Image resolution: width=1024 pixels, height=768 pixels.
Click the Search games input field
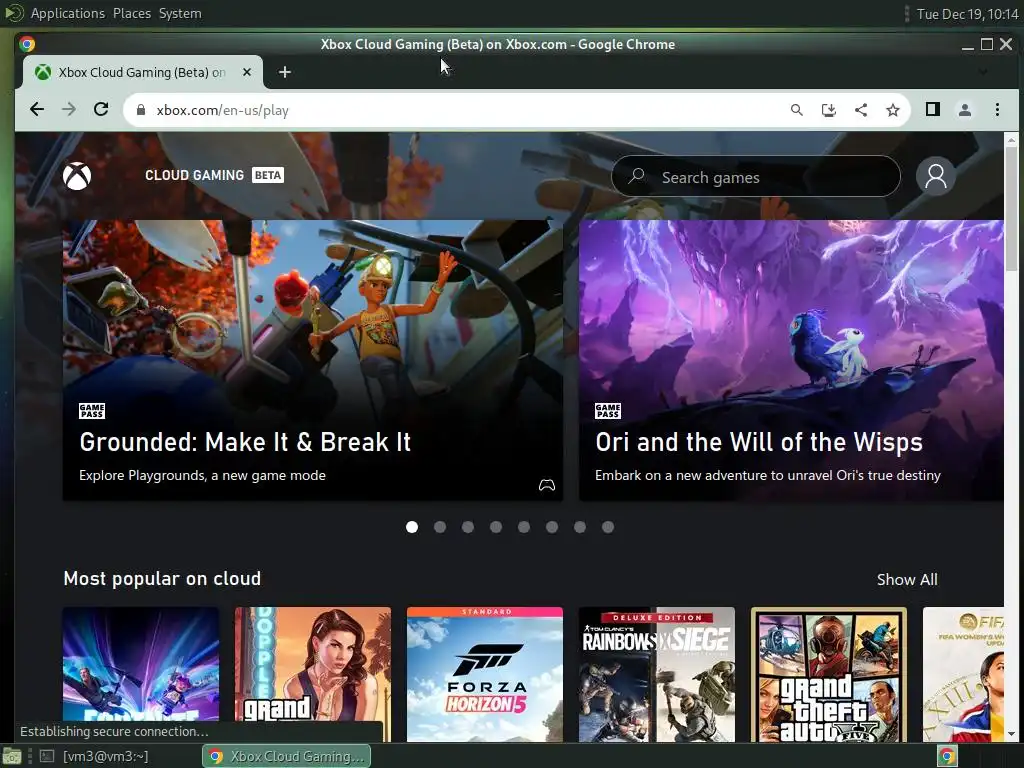756,176
